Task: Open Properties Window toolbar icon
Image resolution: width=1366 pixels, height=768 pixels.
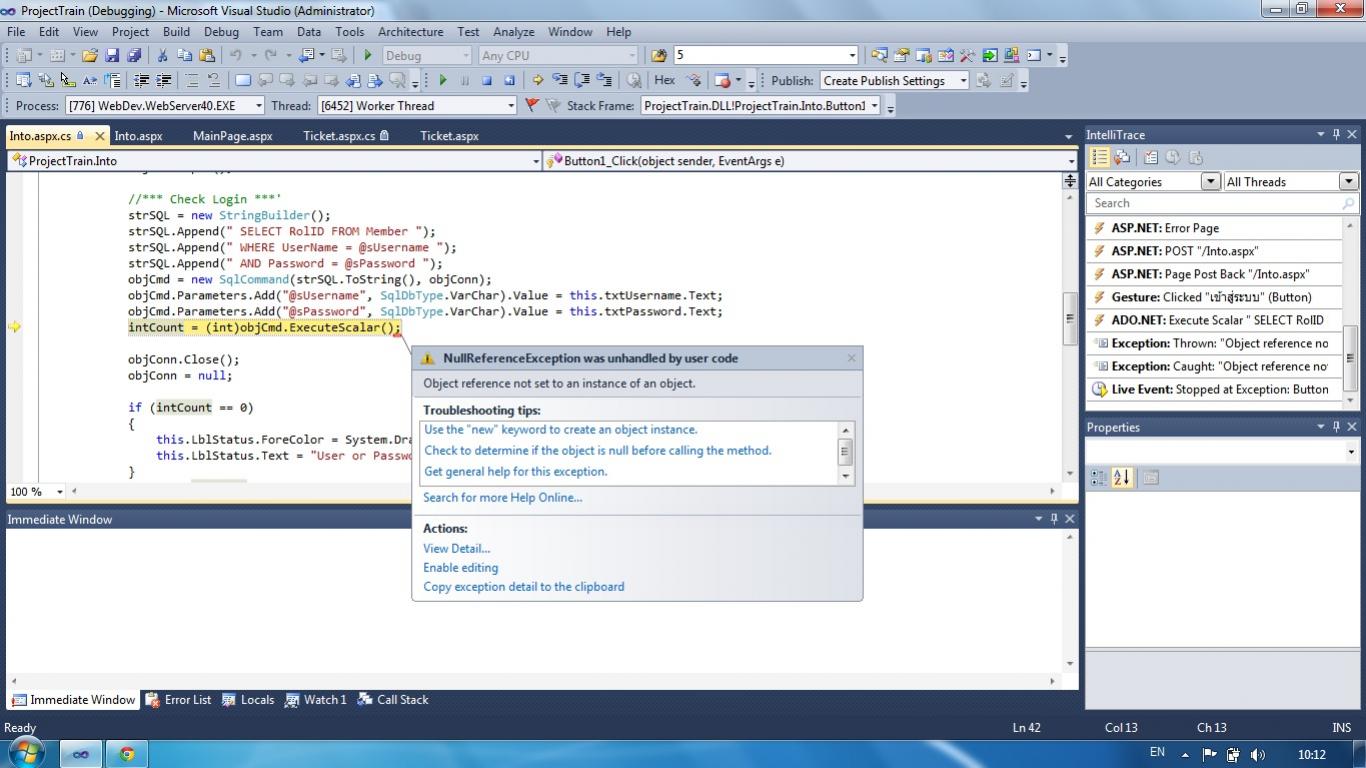Action: pyautogui.click(x=901, y=56)
